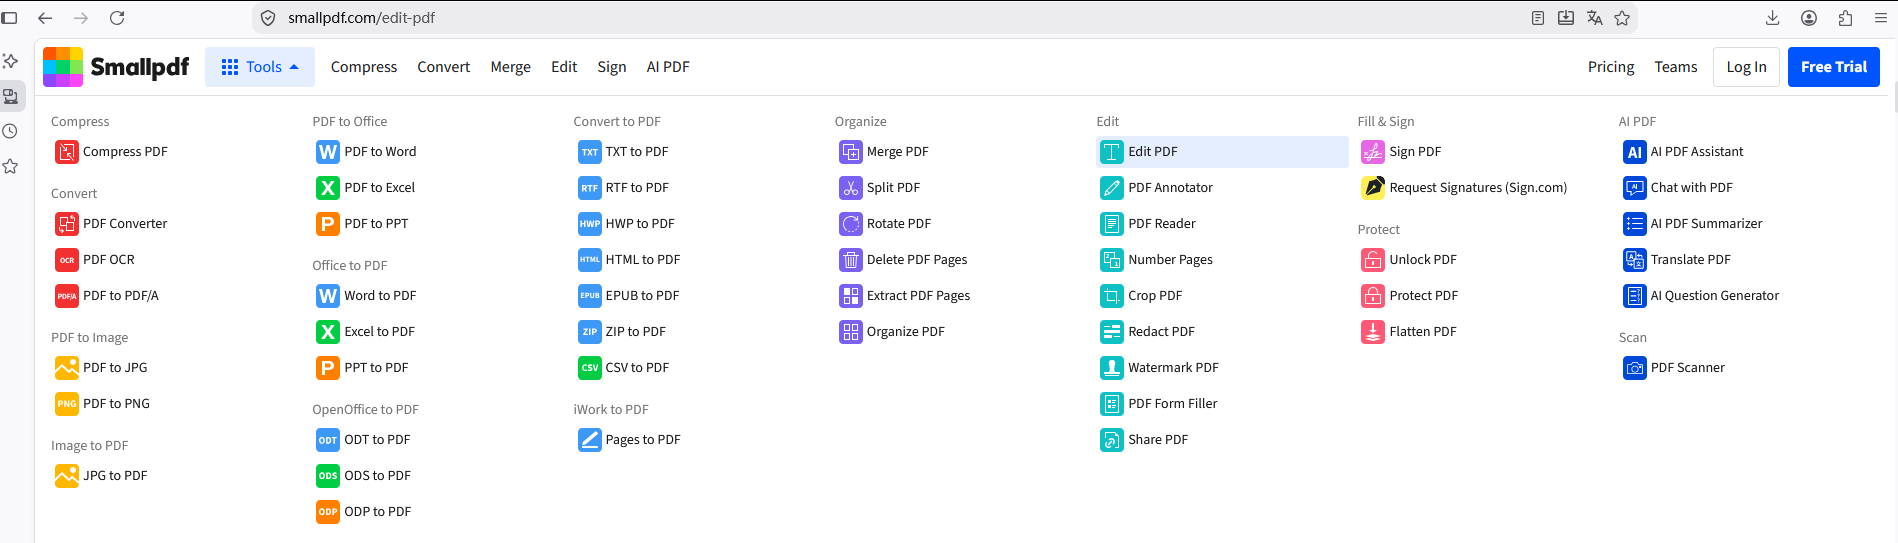Click the Unlock PDF padlock icon
The height and width of the screenshot is (543, 1898).
(x=1373, y=260)
